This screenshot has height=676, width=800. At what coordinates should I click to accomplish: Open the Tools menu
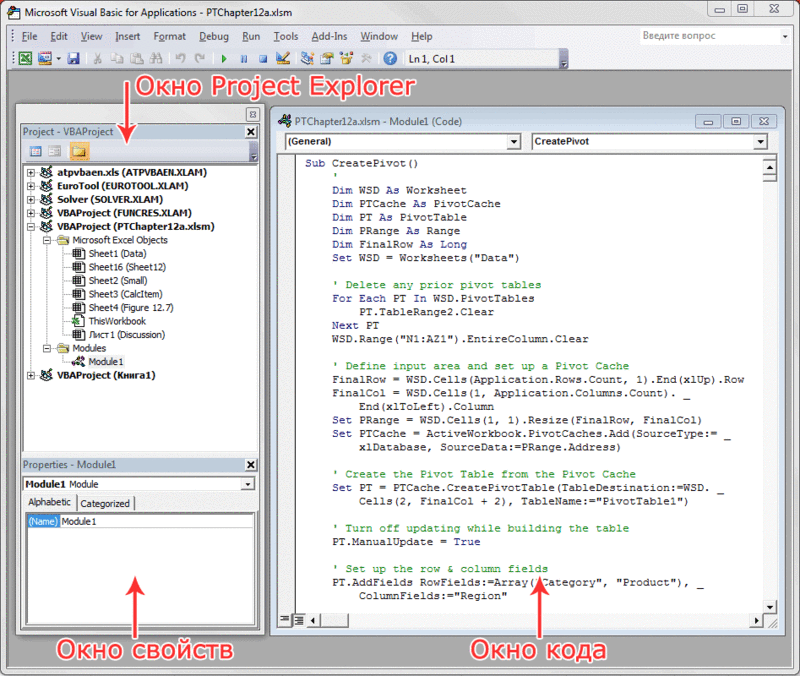pyautogui.click(x=286, y=36)
